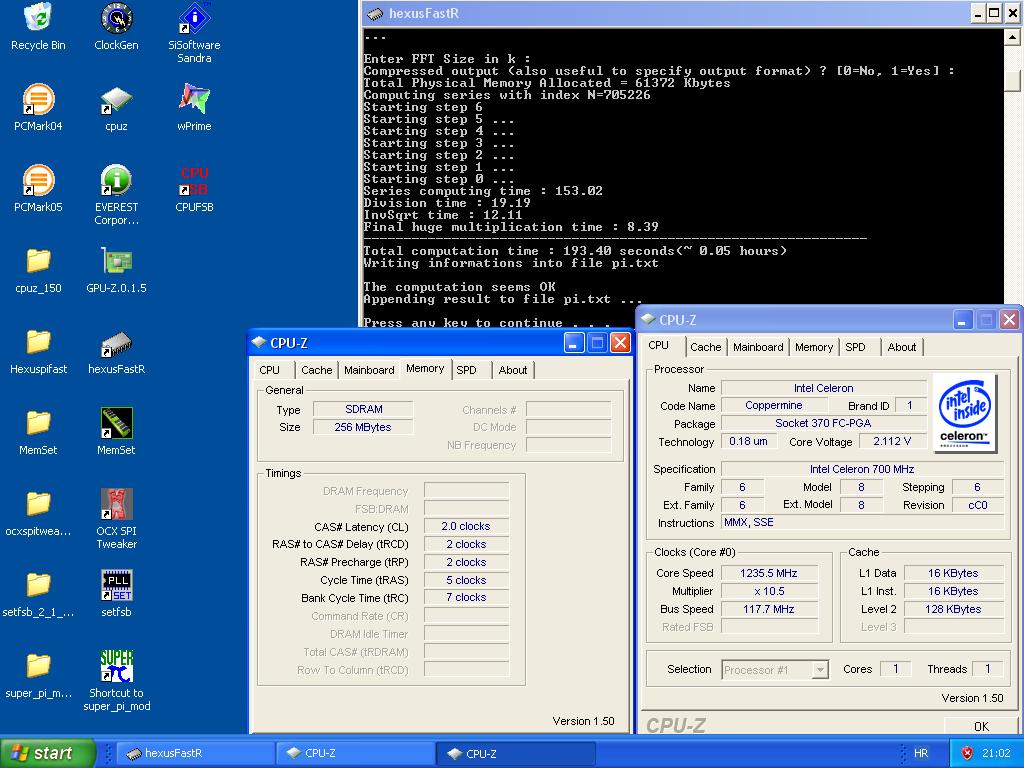Click the Code Name Coppermine field
1024x768 pixels.
[x=774, y=405]
